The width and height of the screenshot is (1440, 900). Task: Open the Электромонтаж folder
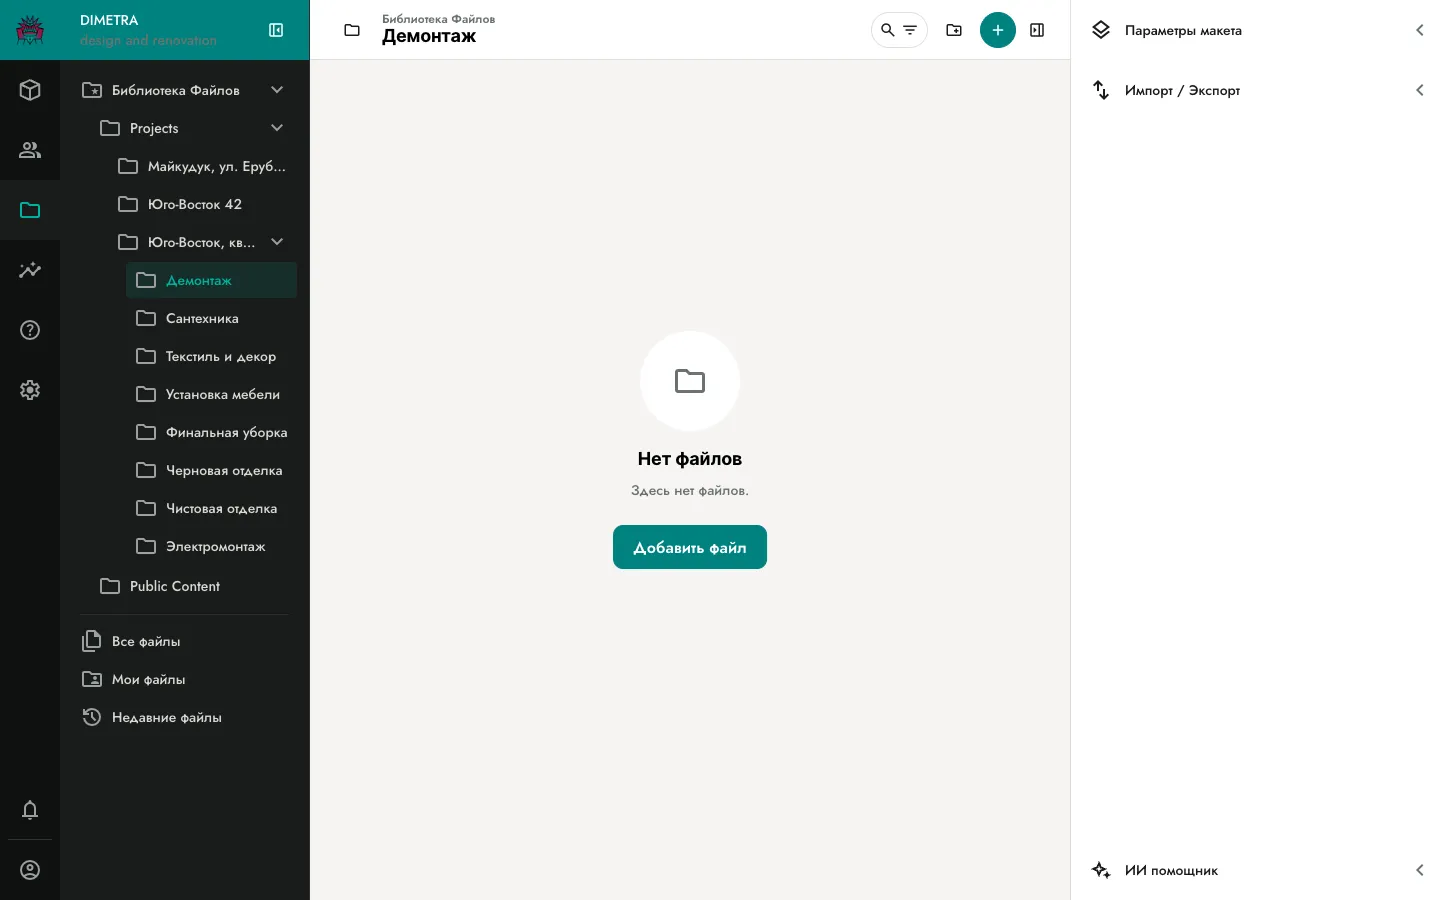(x=211, y=546)
